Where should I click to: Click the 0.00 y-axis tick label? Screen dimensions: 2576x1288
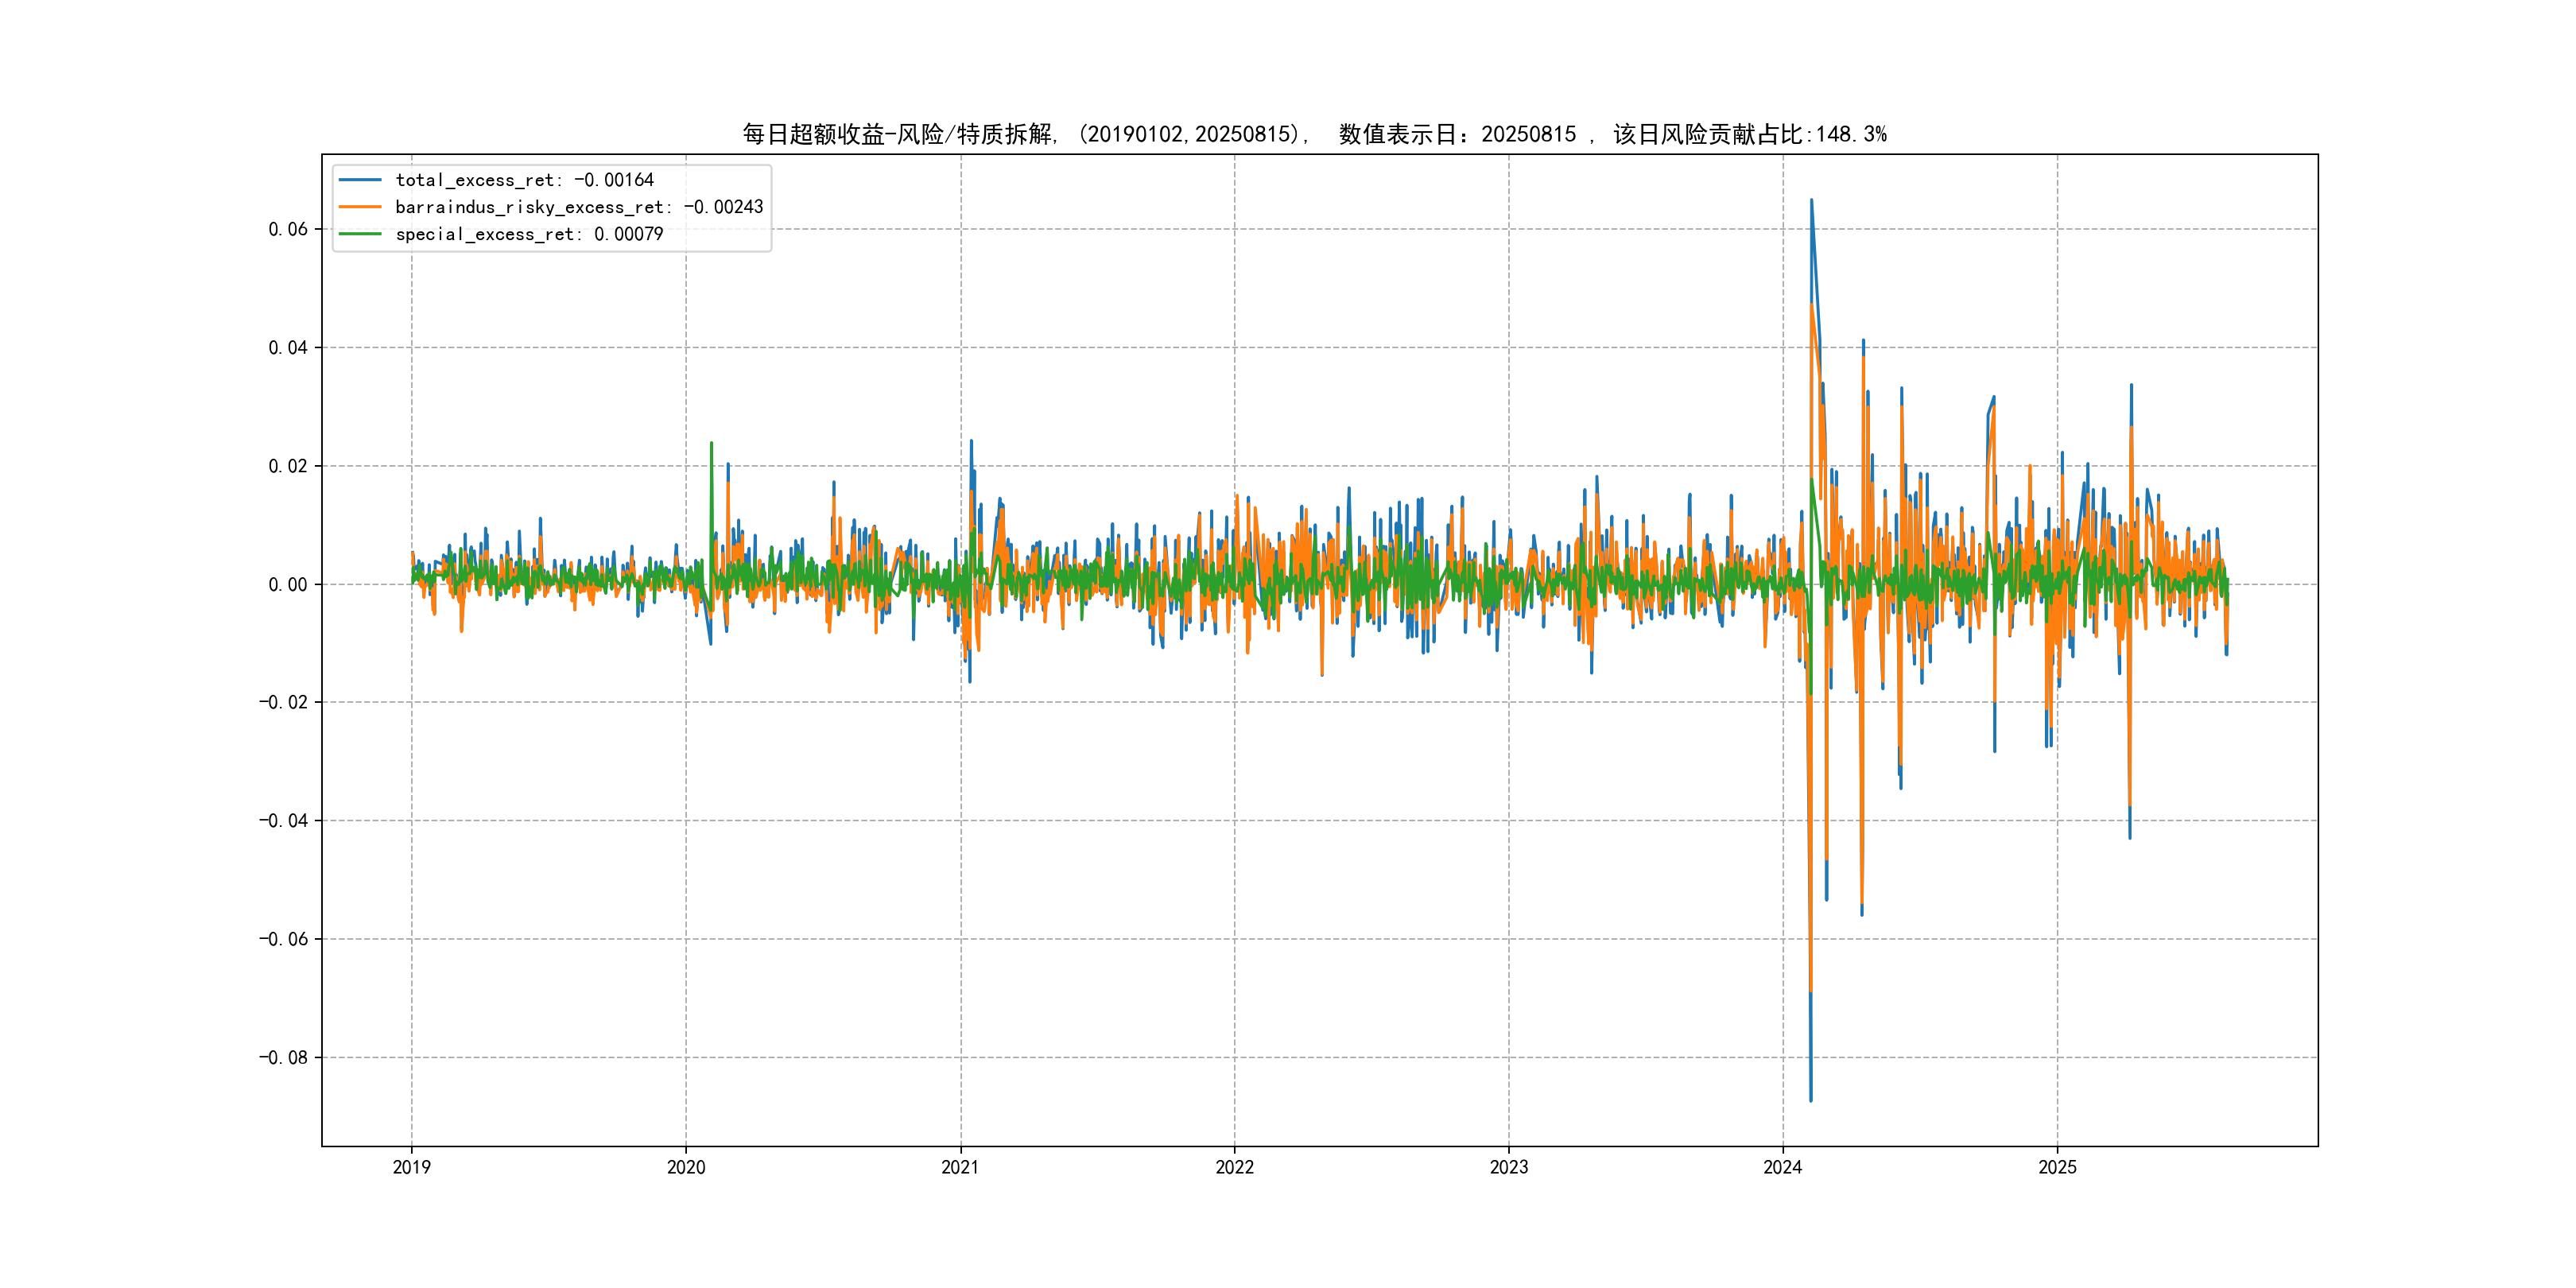click(x=288, y=585)
